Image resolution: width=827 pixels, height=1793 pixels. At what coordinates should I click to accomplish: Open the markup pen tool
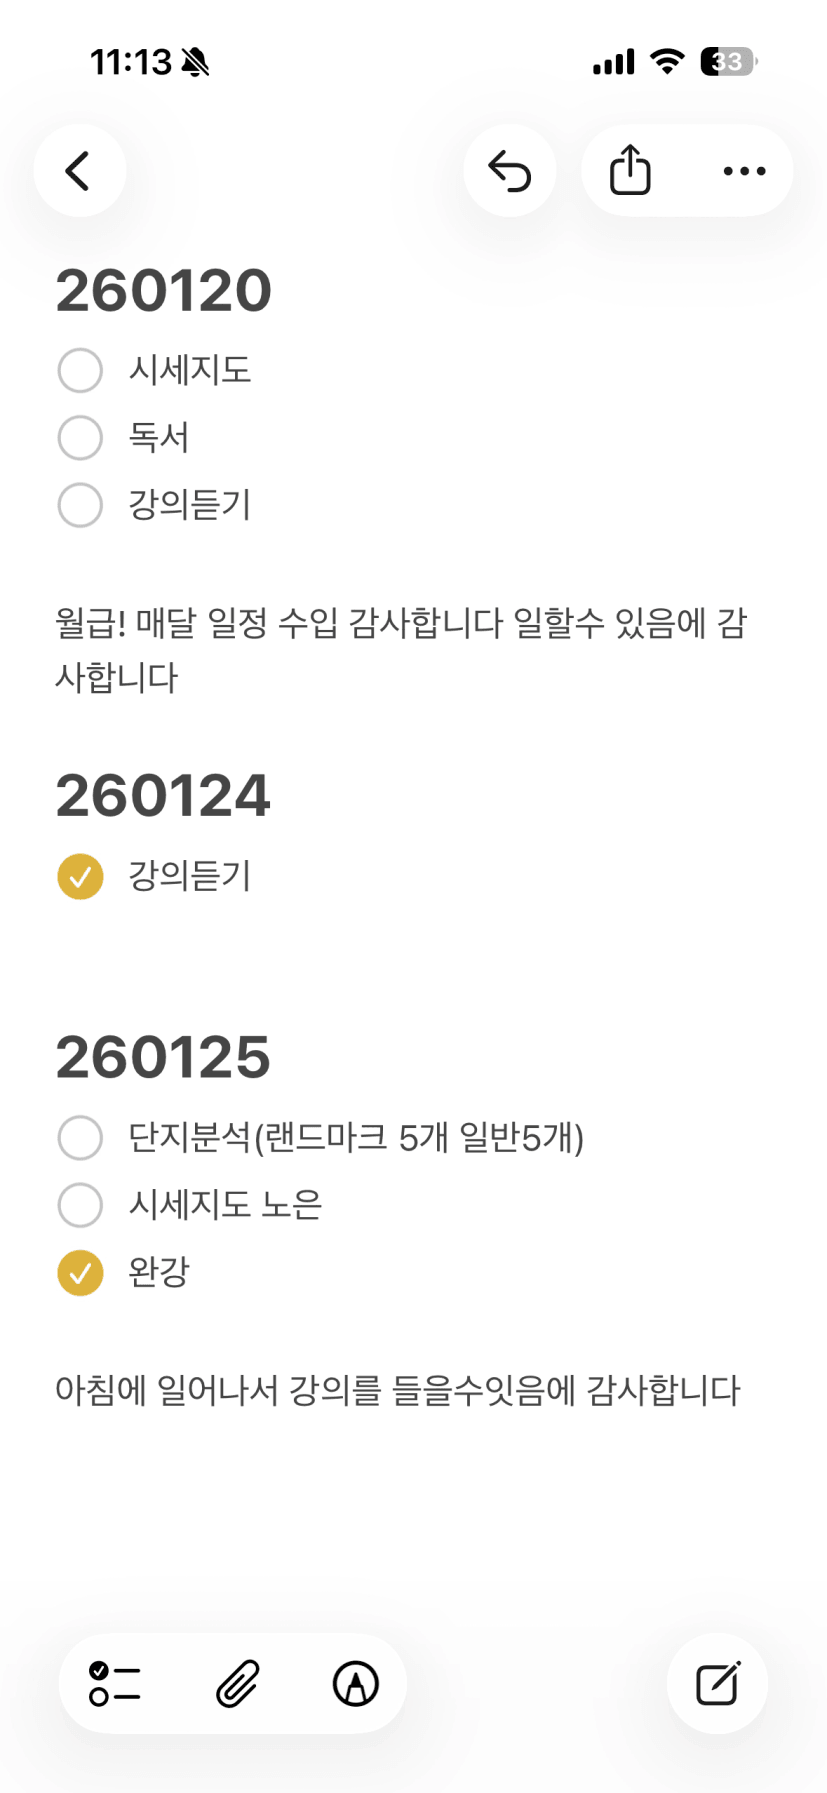355,1683
